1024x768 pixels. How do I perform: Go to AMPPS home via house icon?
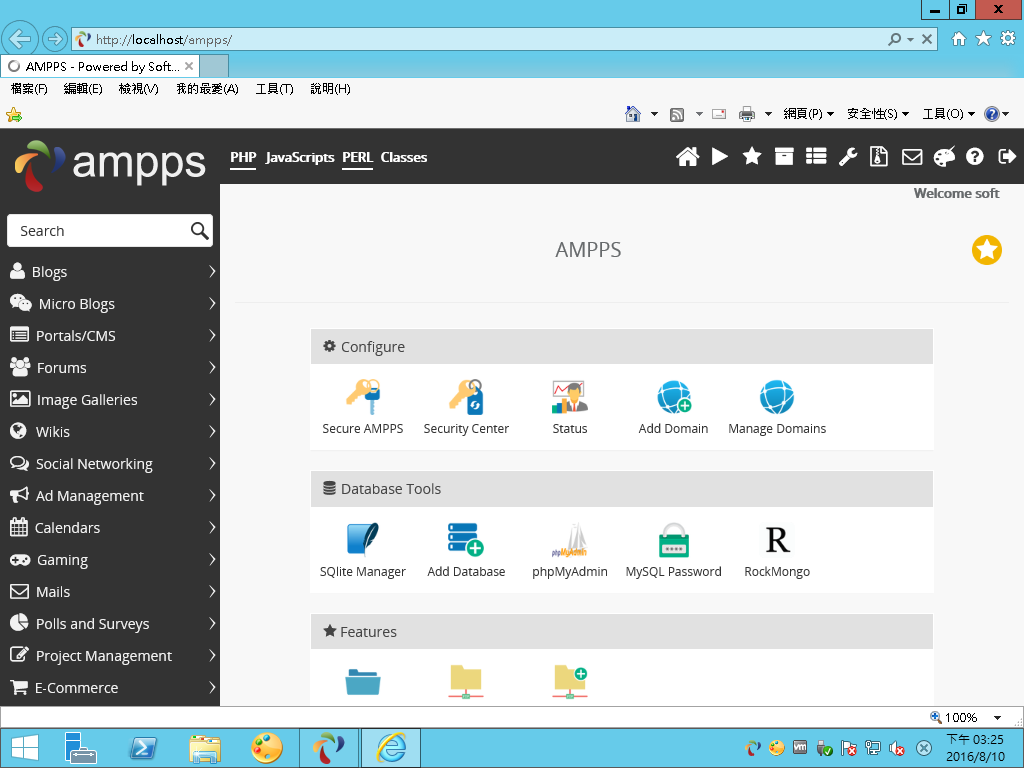click(x=687, y=157)
